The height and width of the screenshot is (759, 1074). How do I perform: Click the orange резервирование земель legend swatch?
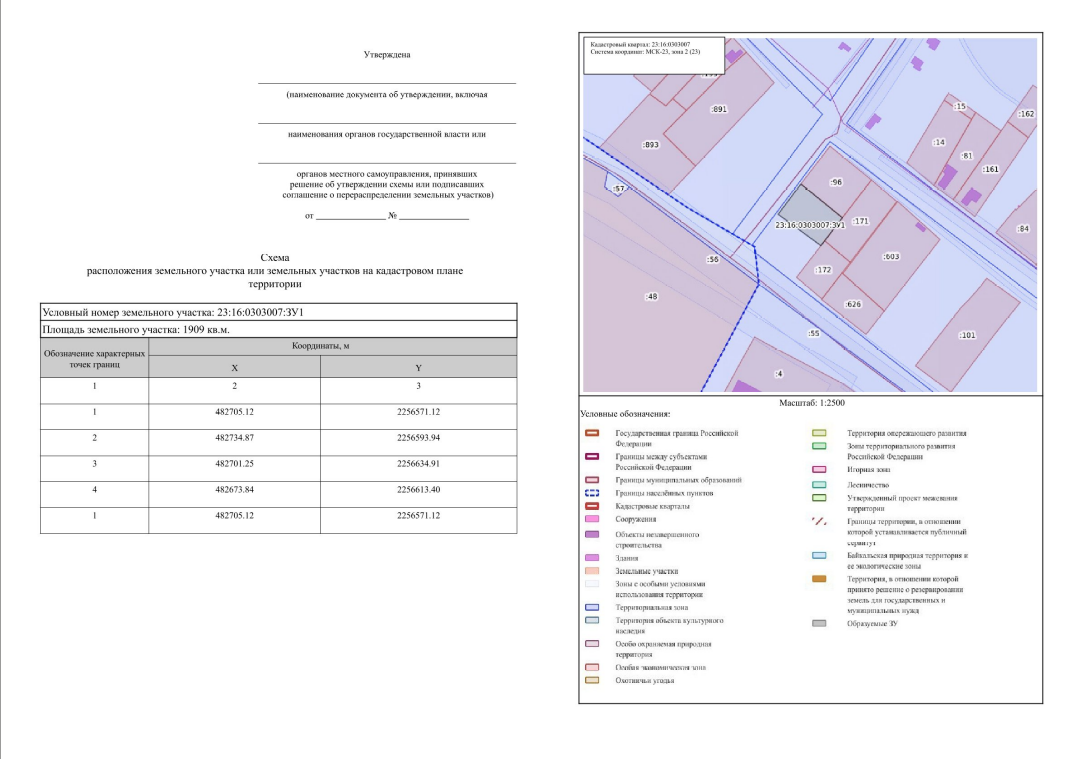pos(819,579)
